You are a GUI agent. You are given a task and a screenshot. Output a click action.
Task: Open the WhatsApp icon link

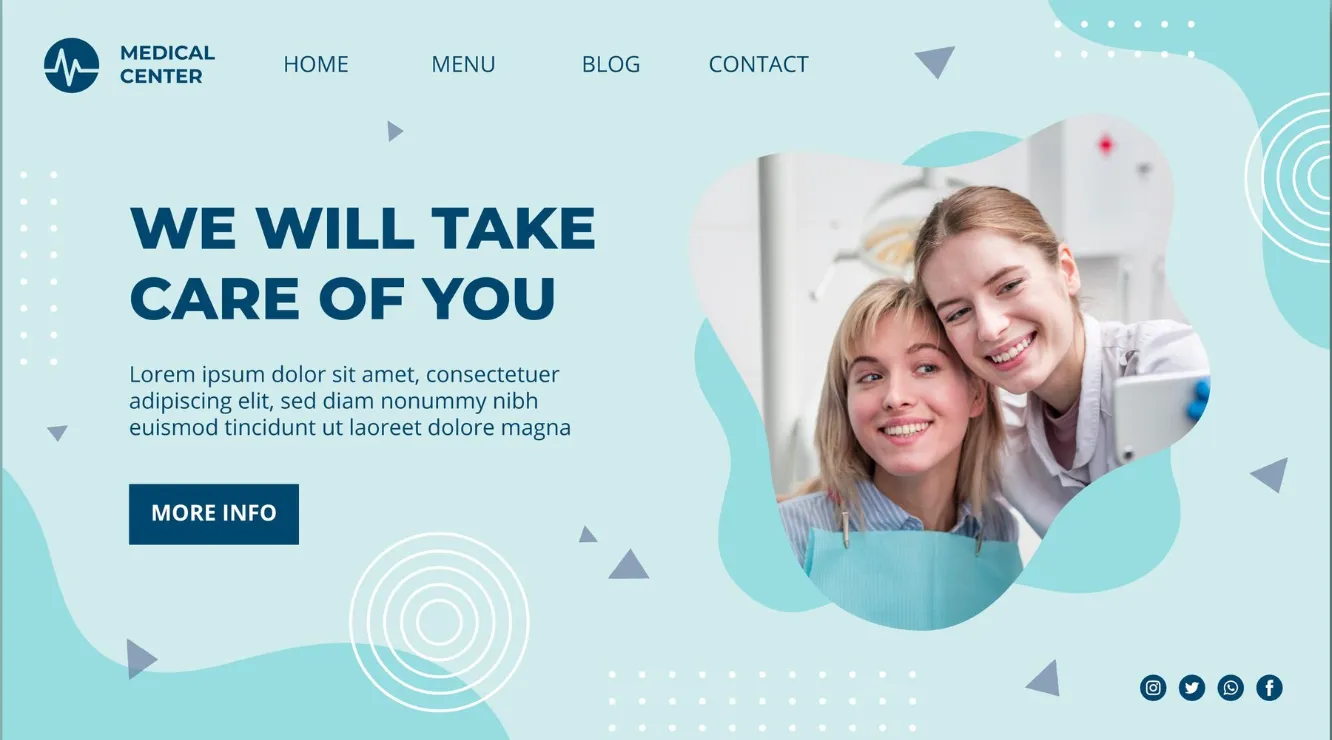(x=1231, y=687)
